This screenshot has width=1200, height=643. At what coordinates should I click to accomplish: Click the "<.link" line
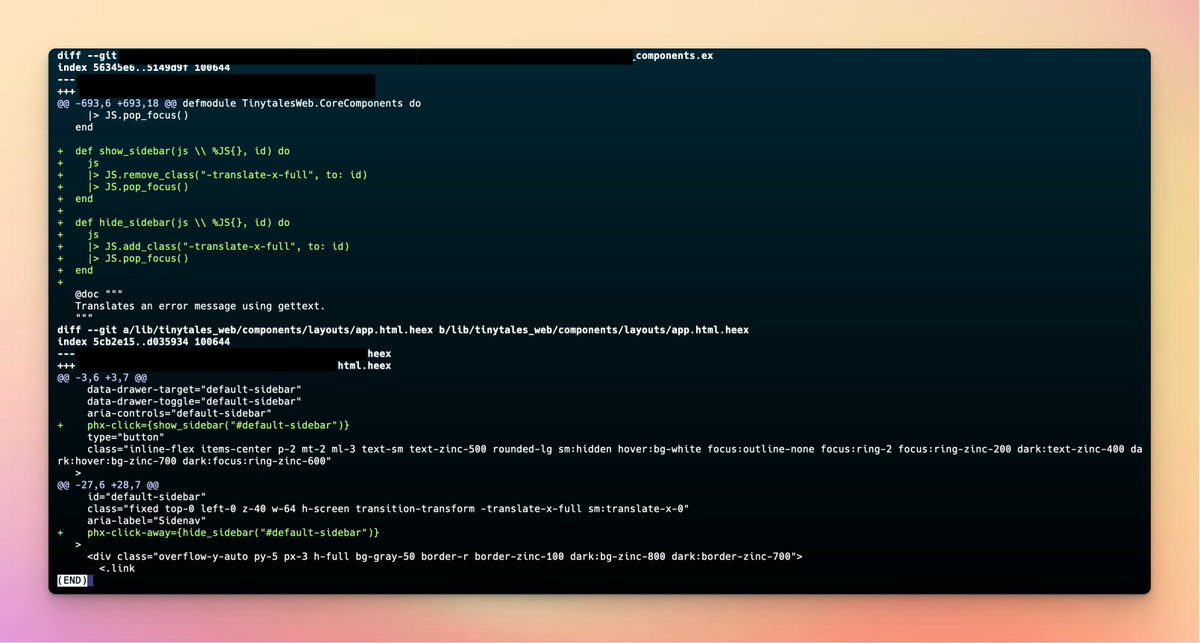[116, 568]
